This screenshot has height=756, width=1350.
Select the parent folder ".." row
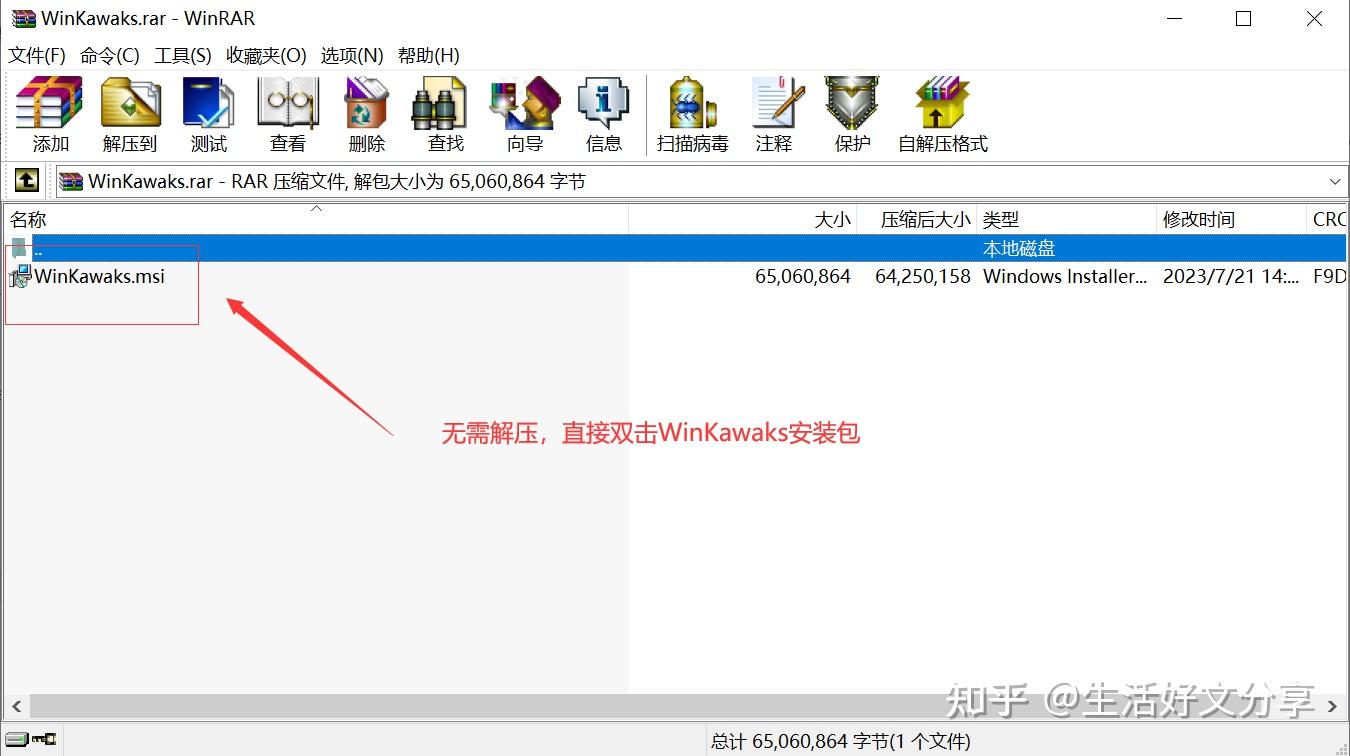point(675,248)
